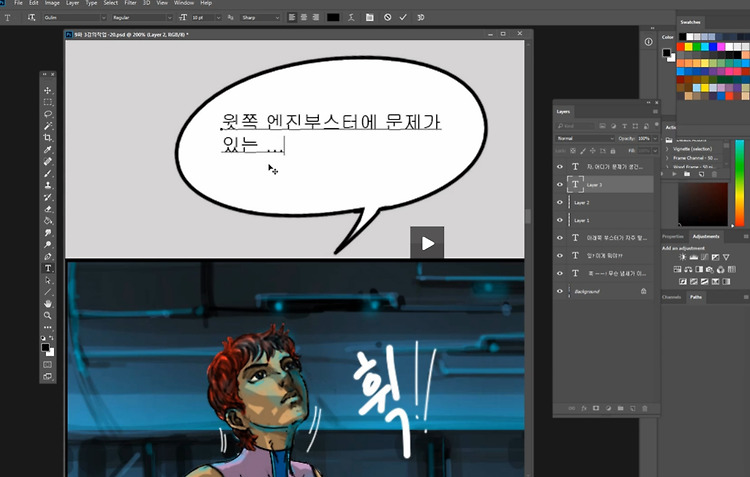
Task: Select the Line tool
Action: click(48, 292)
